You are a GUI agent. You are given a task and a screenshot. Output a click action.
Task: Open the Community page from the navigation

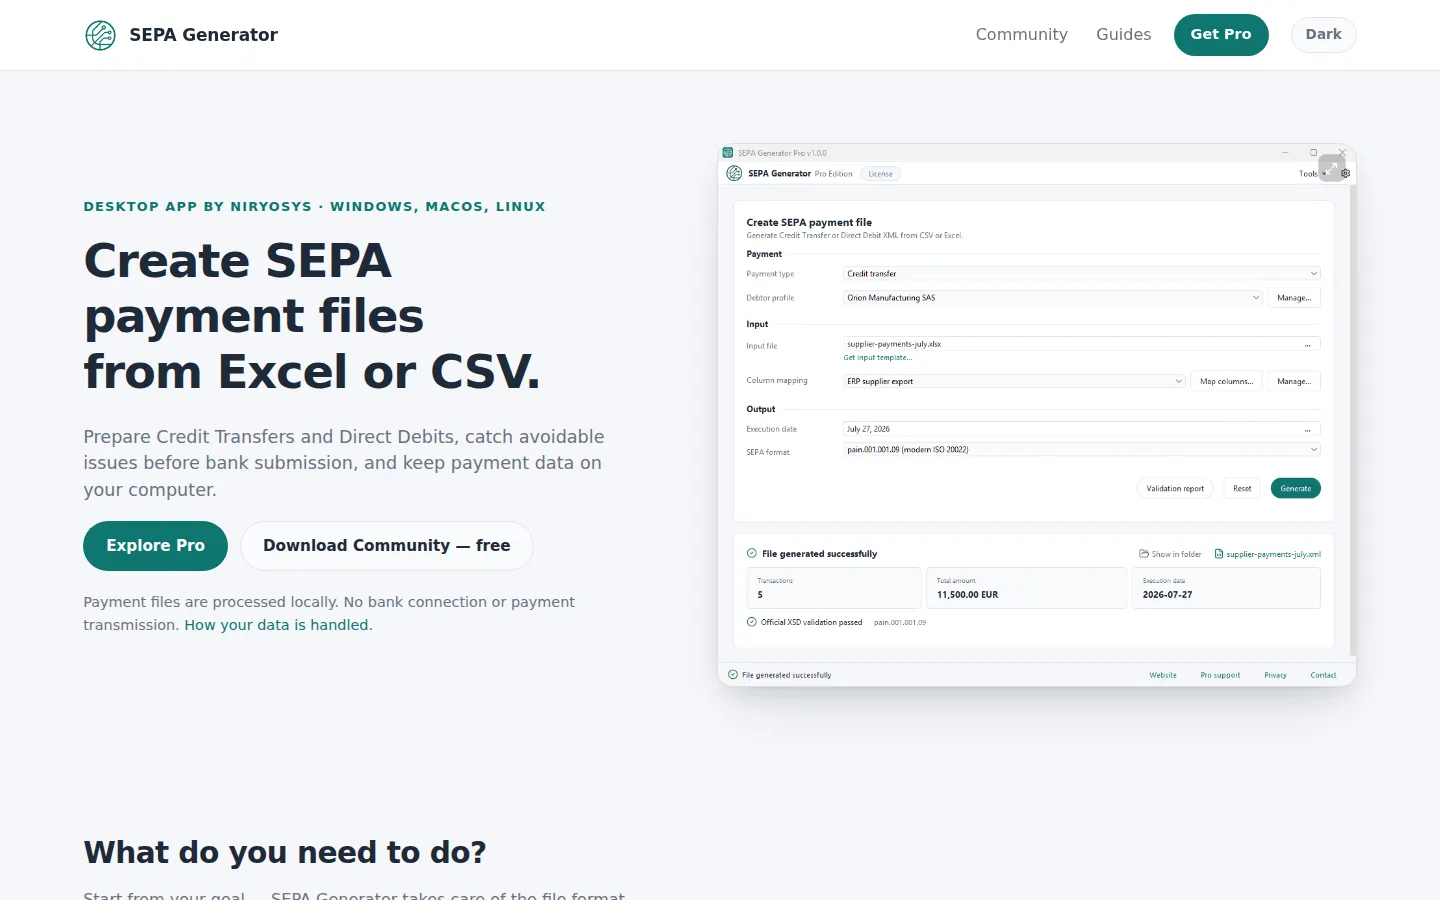point(1021,34)
